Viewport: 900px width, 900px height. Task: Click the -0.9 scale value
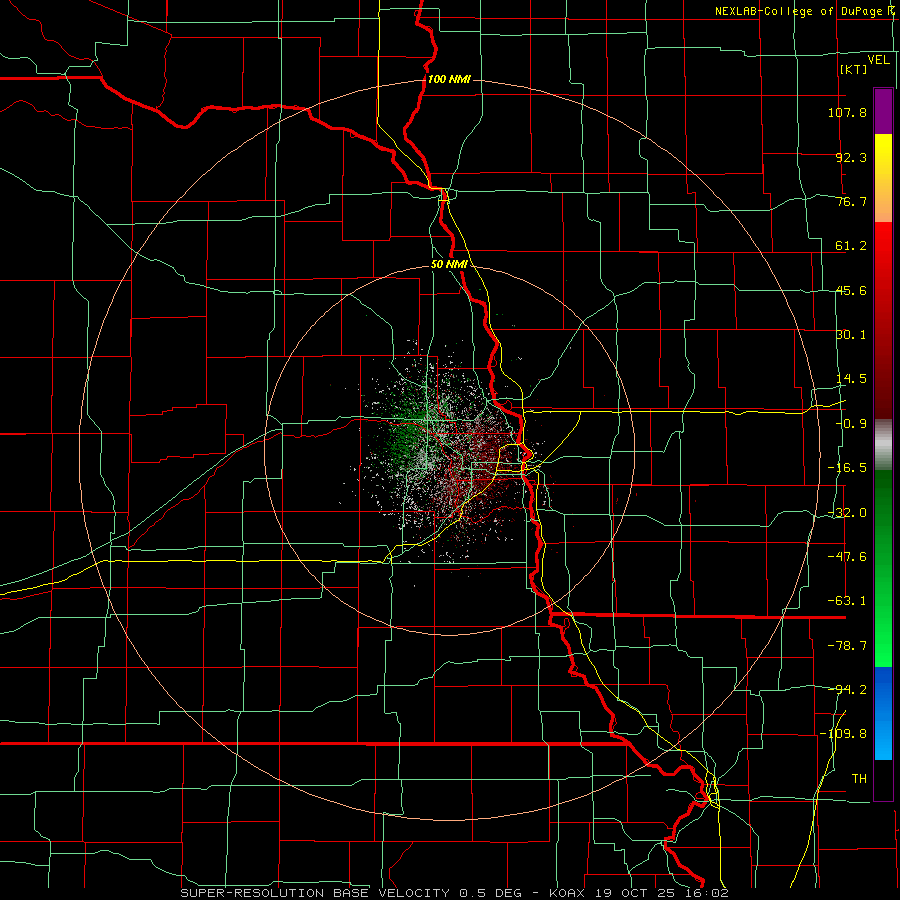tap(851, 424)
